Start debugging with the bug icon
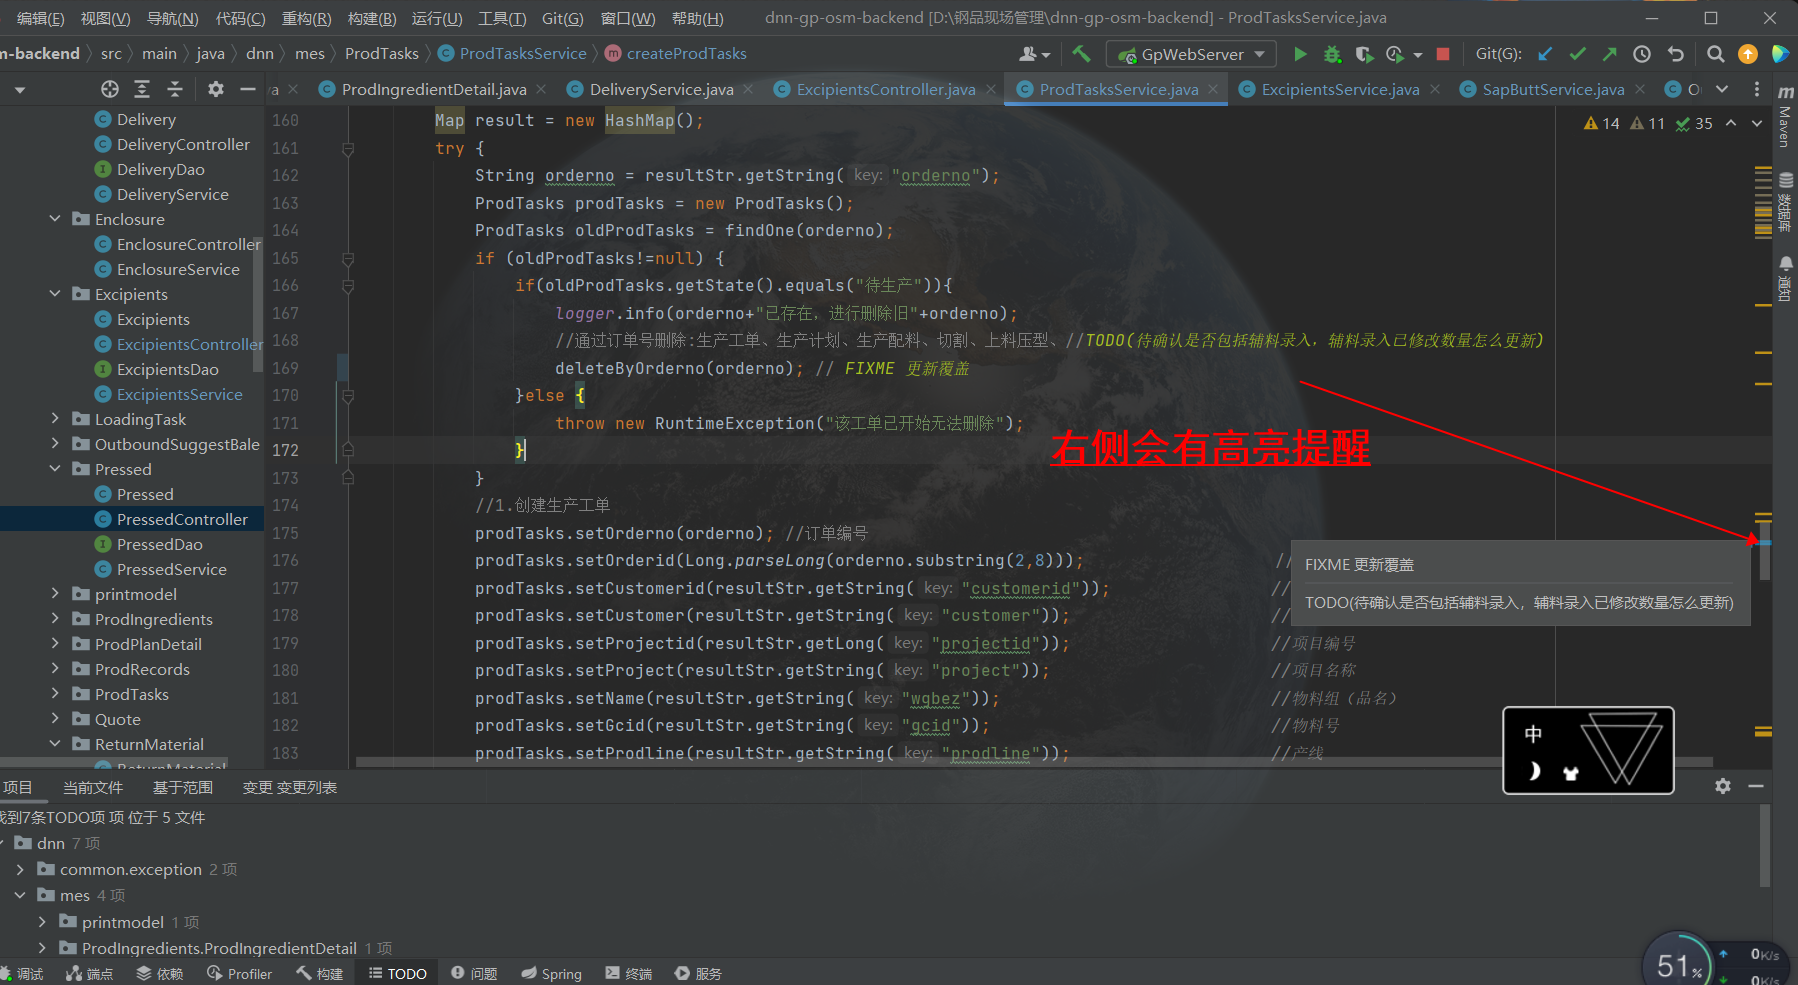Screen dimensions: 1798x985 1332,54
